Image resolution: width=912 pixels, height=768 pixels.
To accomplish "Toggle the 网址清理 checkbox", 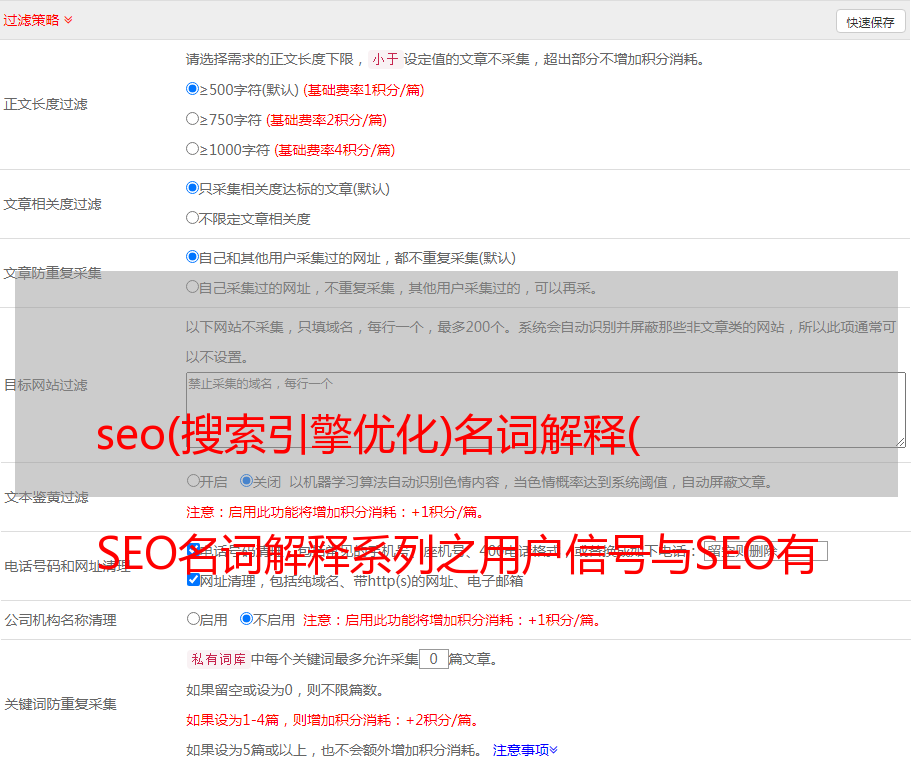I will 194,579.
